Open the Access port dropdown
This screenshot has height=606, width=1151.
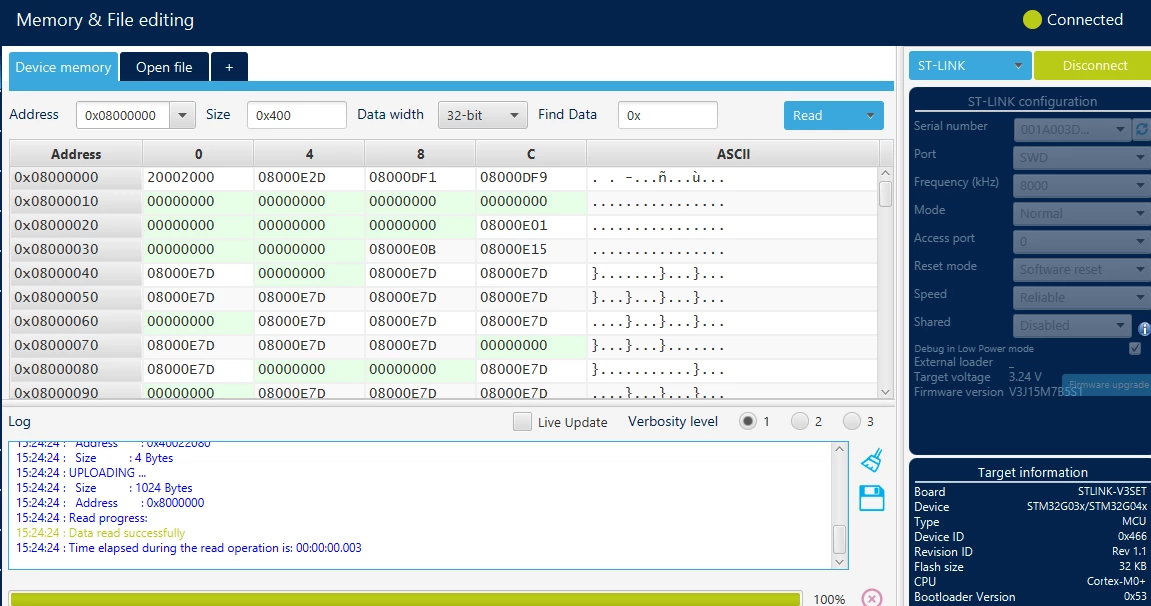click(x=1081, y=241)
